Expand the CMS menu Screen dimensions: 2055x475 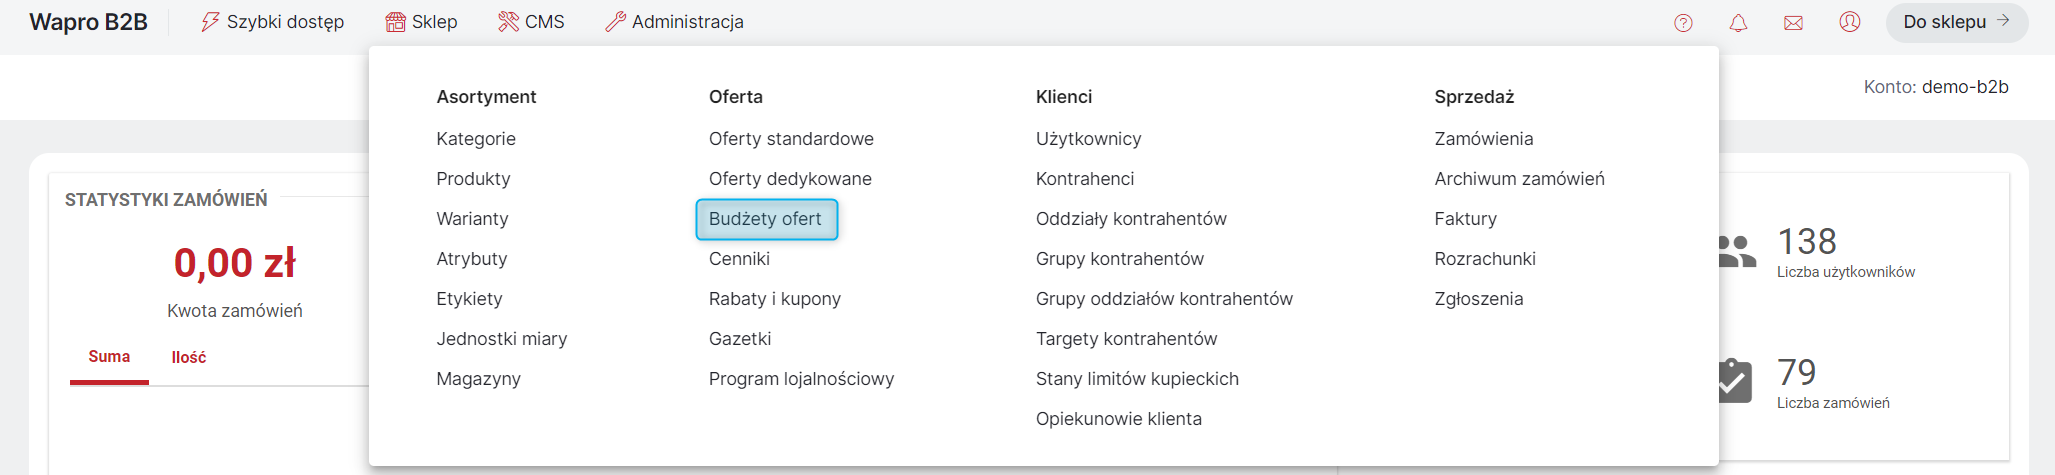[x=531, y=22]
